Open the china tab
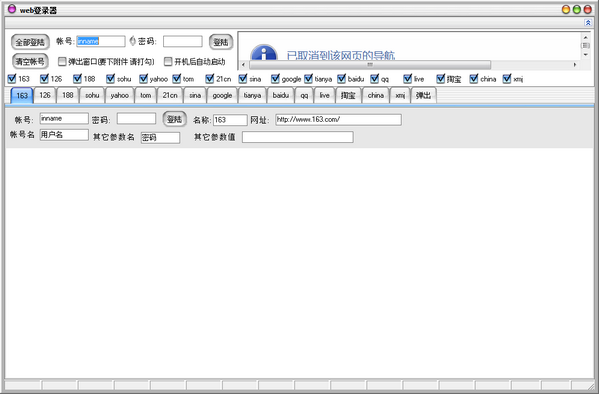This screenshot has height=394, width=599. coord(376,95)
